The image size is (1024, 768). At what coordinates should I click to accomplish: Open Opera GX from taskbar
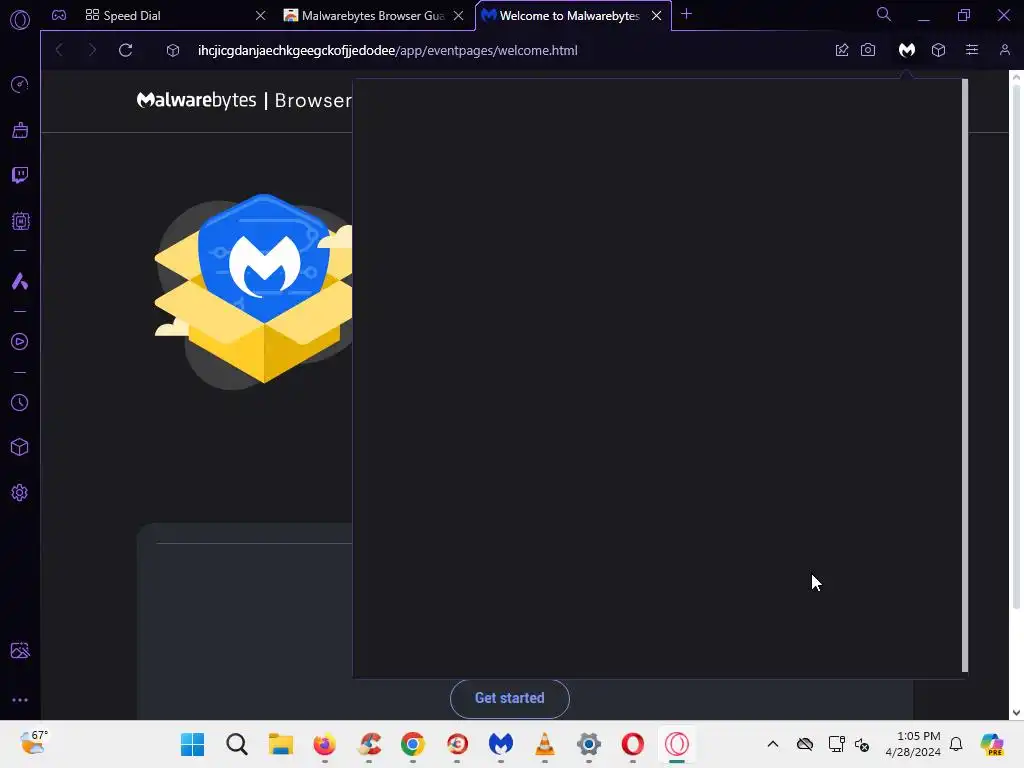[677, 744]
